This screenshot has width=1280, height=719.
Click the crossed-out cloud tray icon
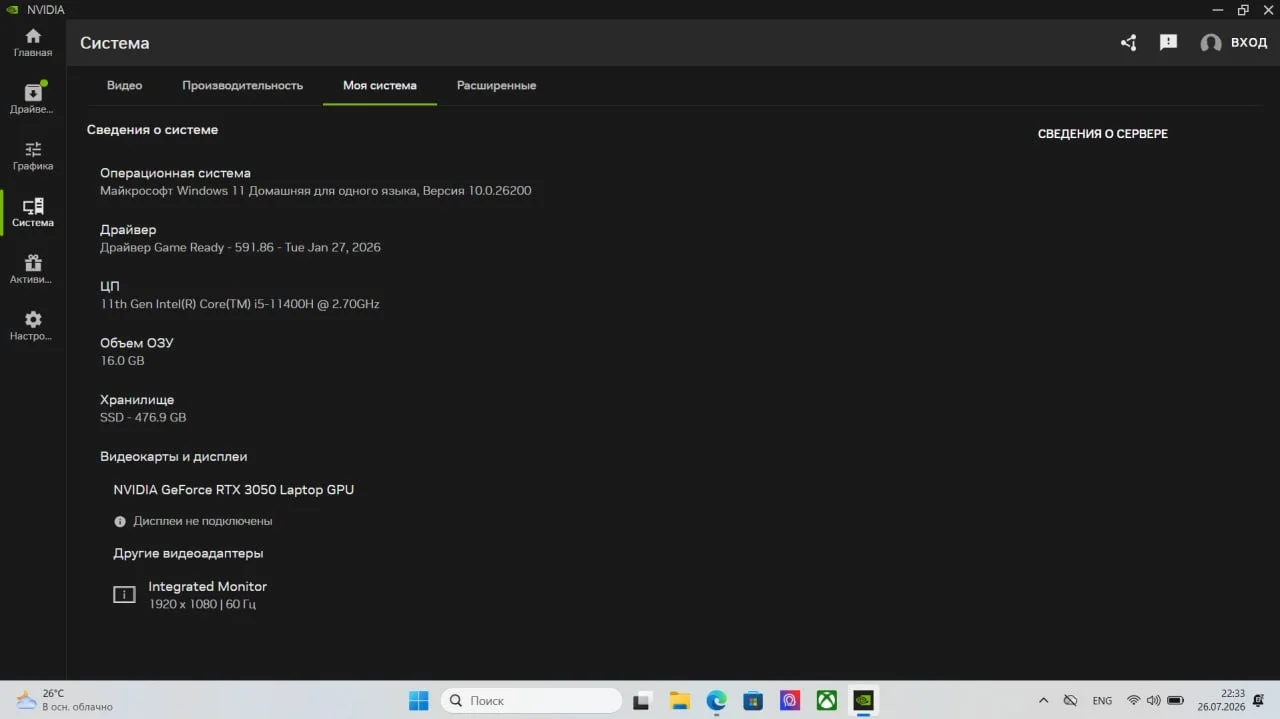click(1070, 701)
